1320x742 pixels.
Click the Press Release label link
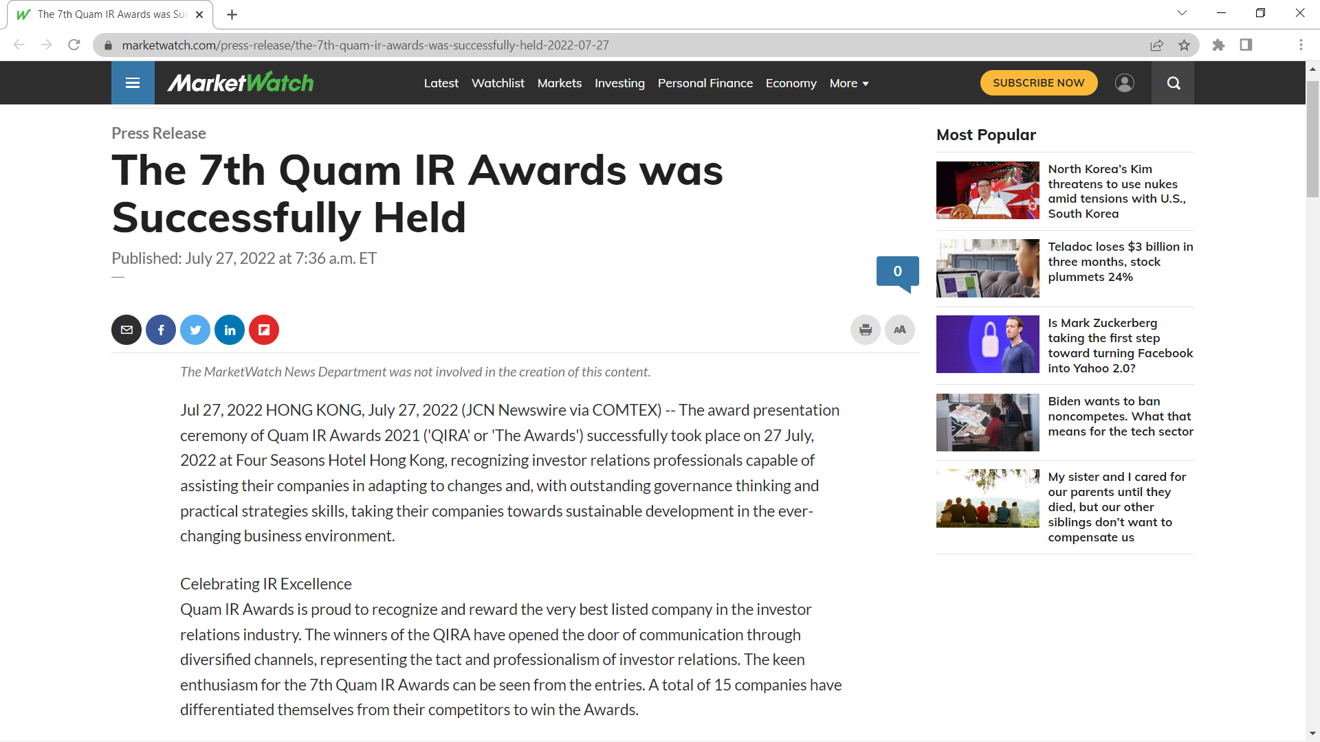coord(159,133)
